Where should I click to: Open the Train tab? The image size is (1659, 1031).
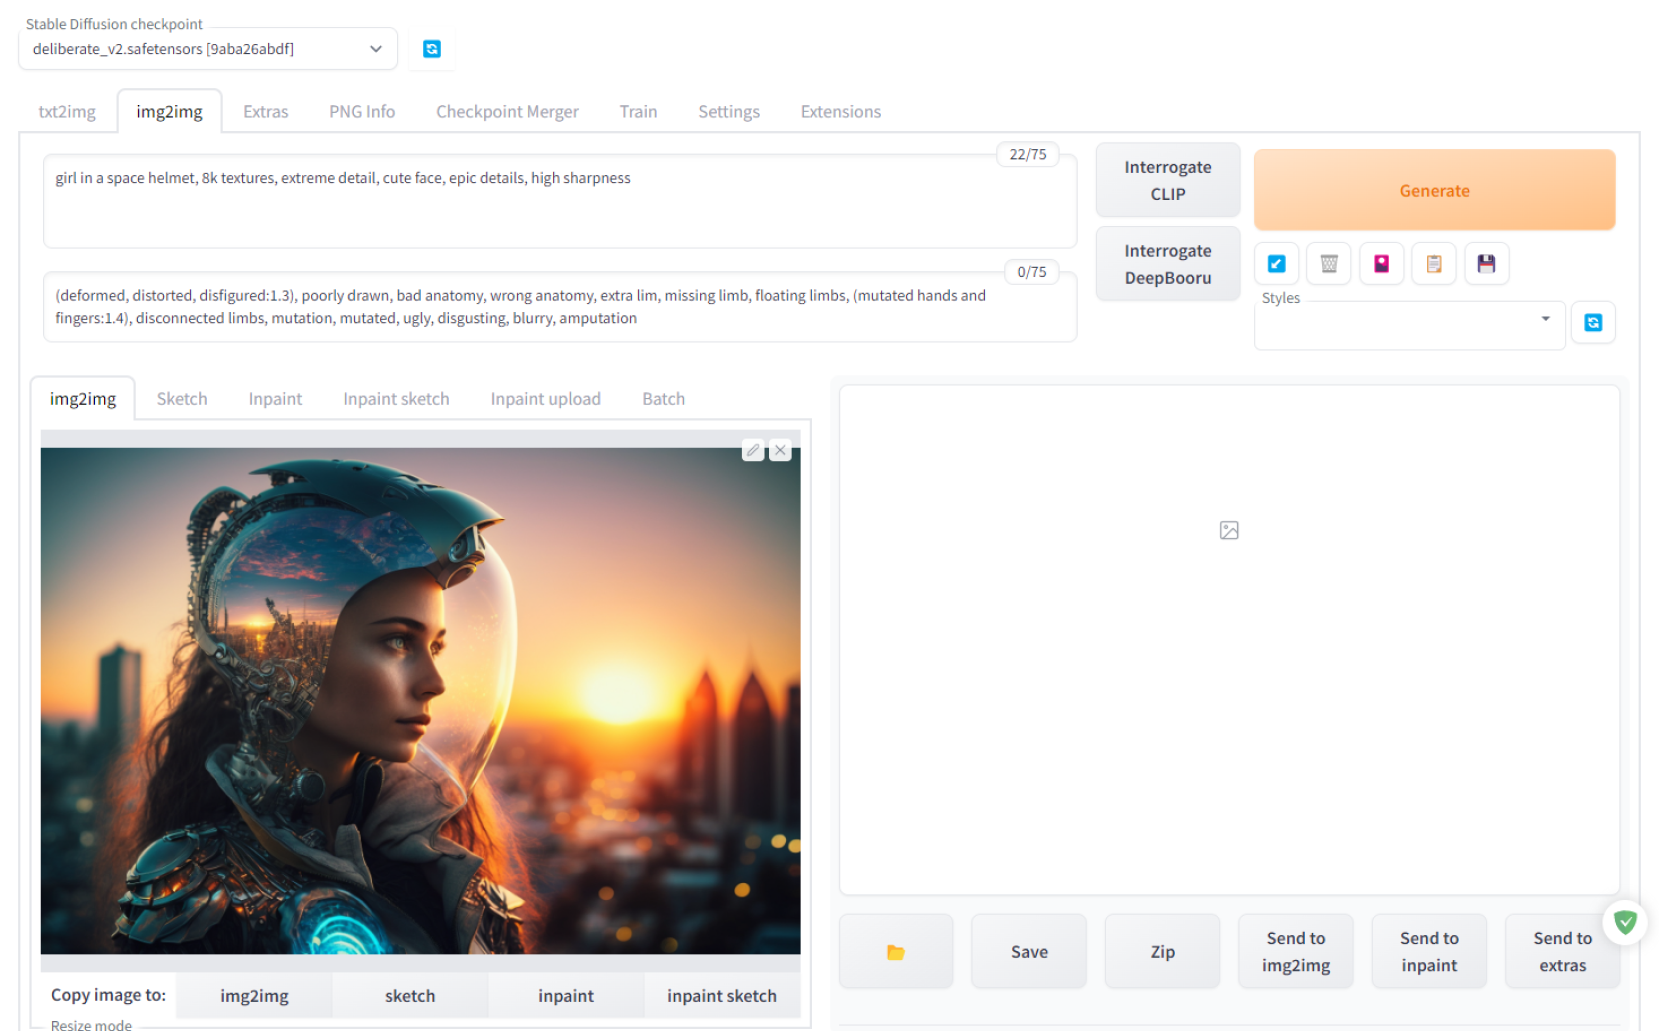638,111
